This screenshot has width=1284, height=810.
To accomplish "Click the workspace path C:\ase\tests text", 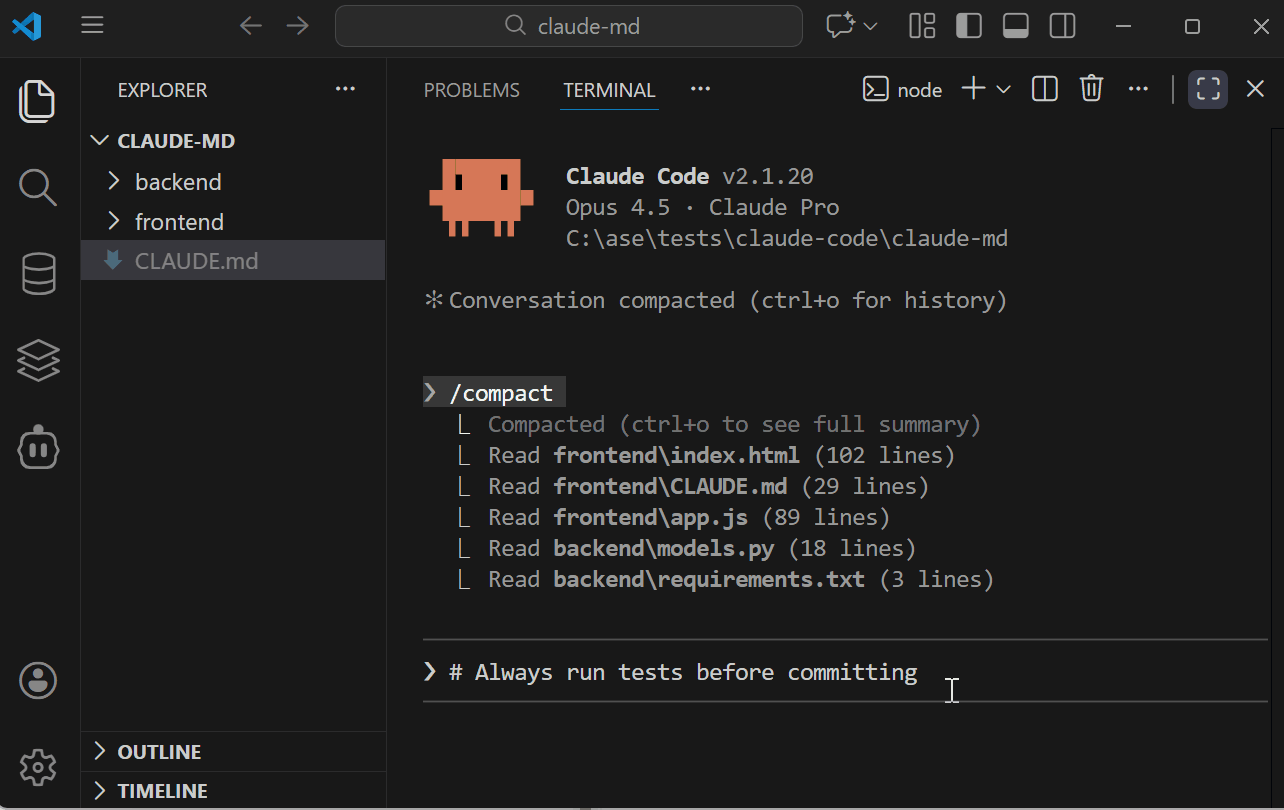I will pos(787,238).
